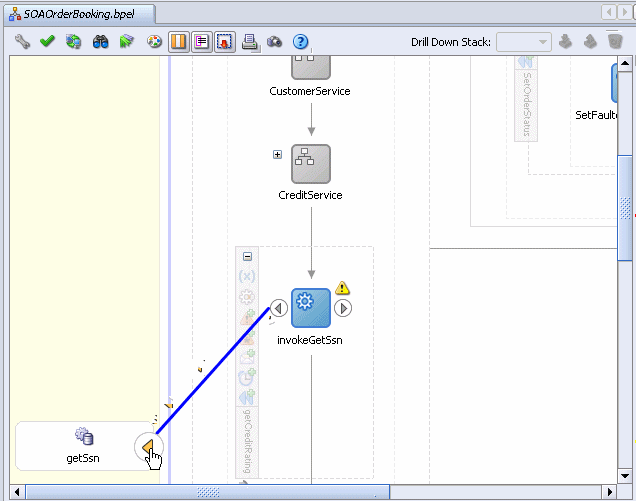Viewport: 636px width, 501px height.
Task: Click add compensation handler icon in scope strip
Action: point(247,397)
